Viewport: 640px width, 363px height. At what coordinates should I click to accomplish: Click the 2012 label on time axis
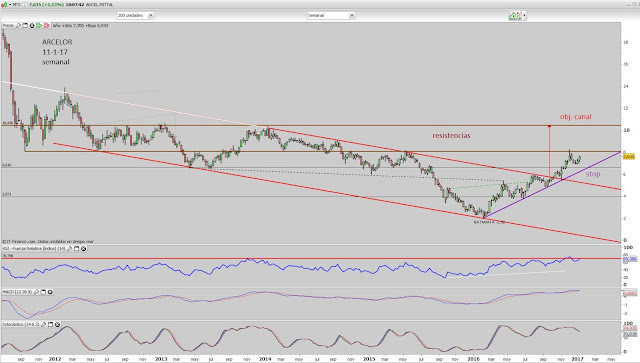point(55,359)
